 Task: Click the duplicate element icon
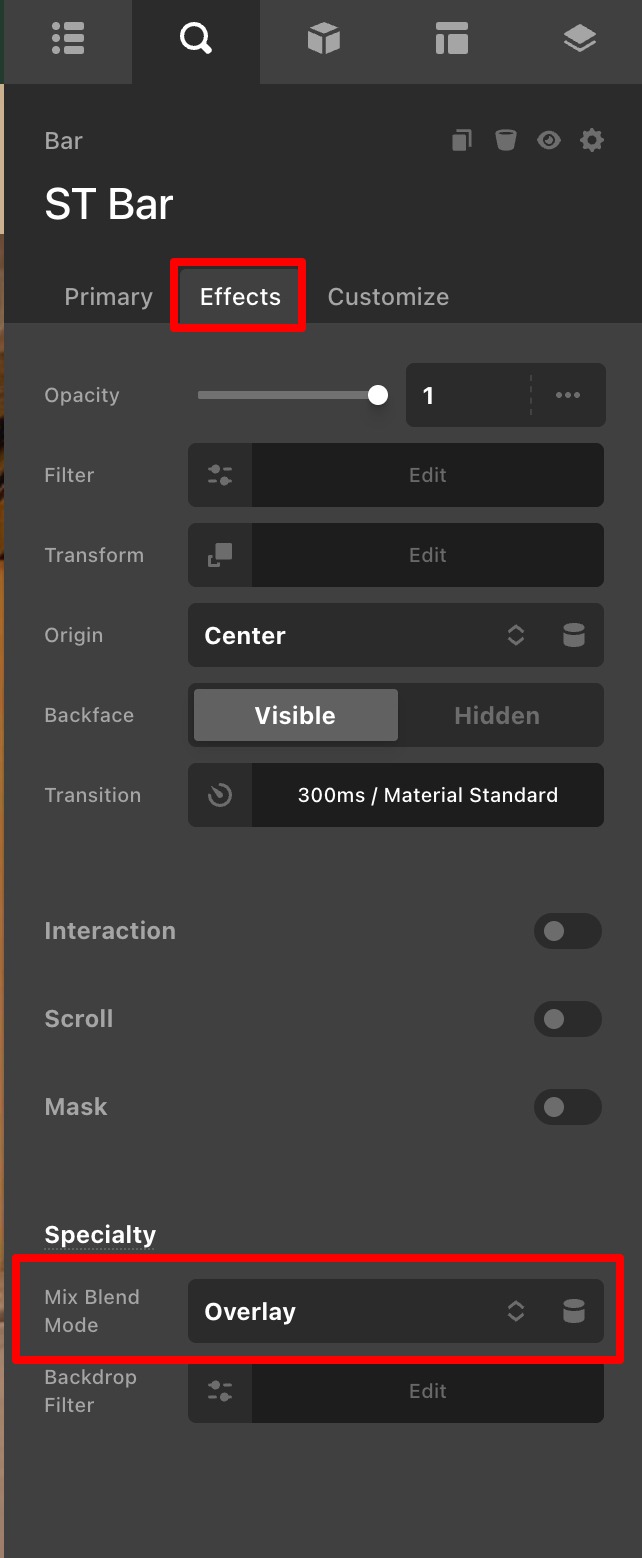461,140
